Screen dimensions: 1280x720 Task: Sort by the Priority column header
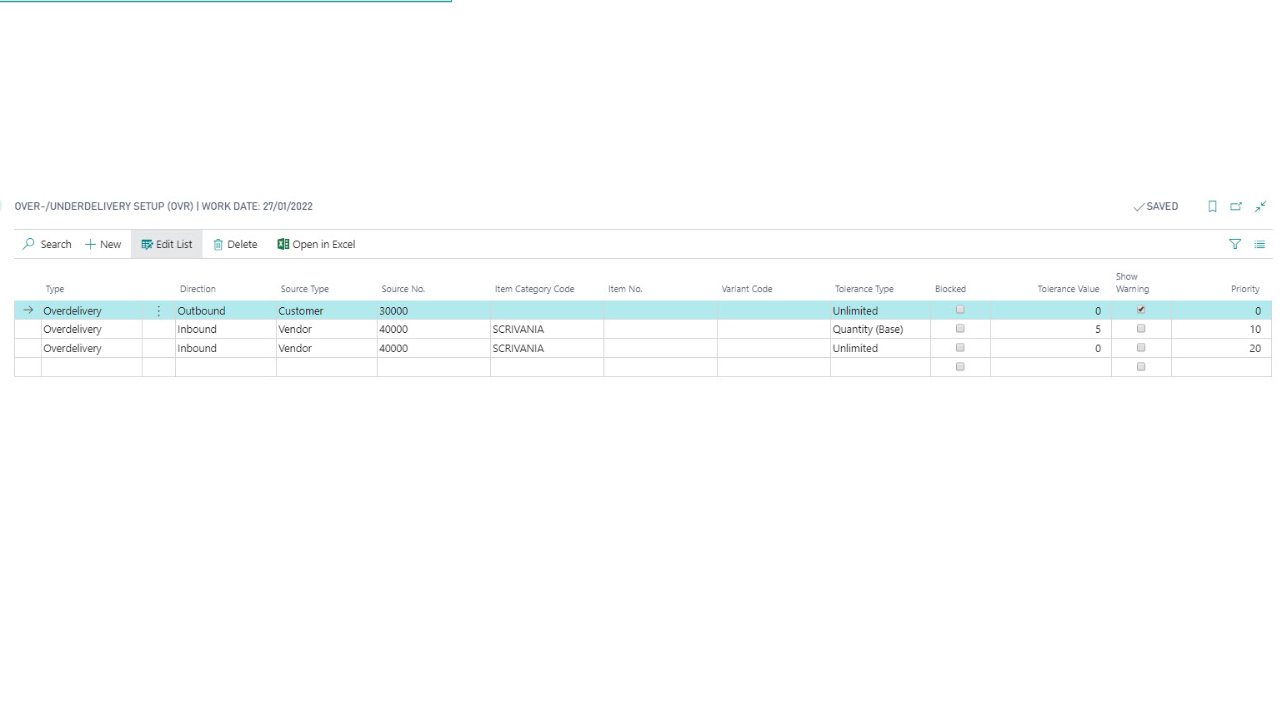click(x=1245, y=289)
